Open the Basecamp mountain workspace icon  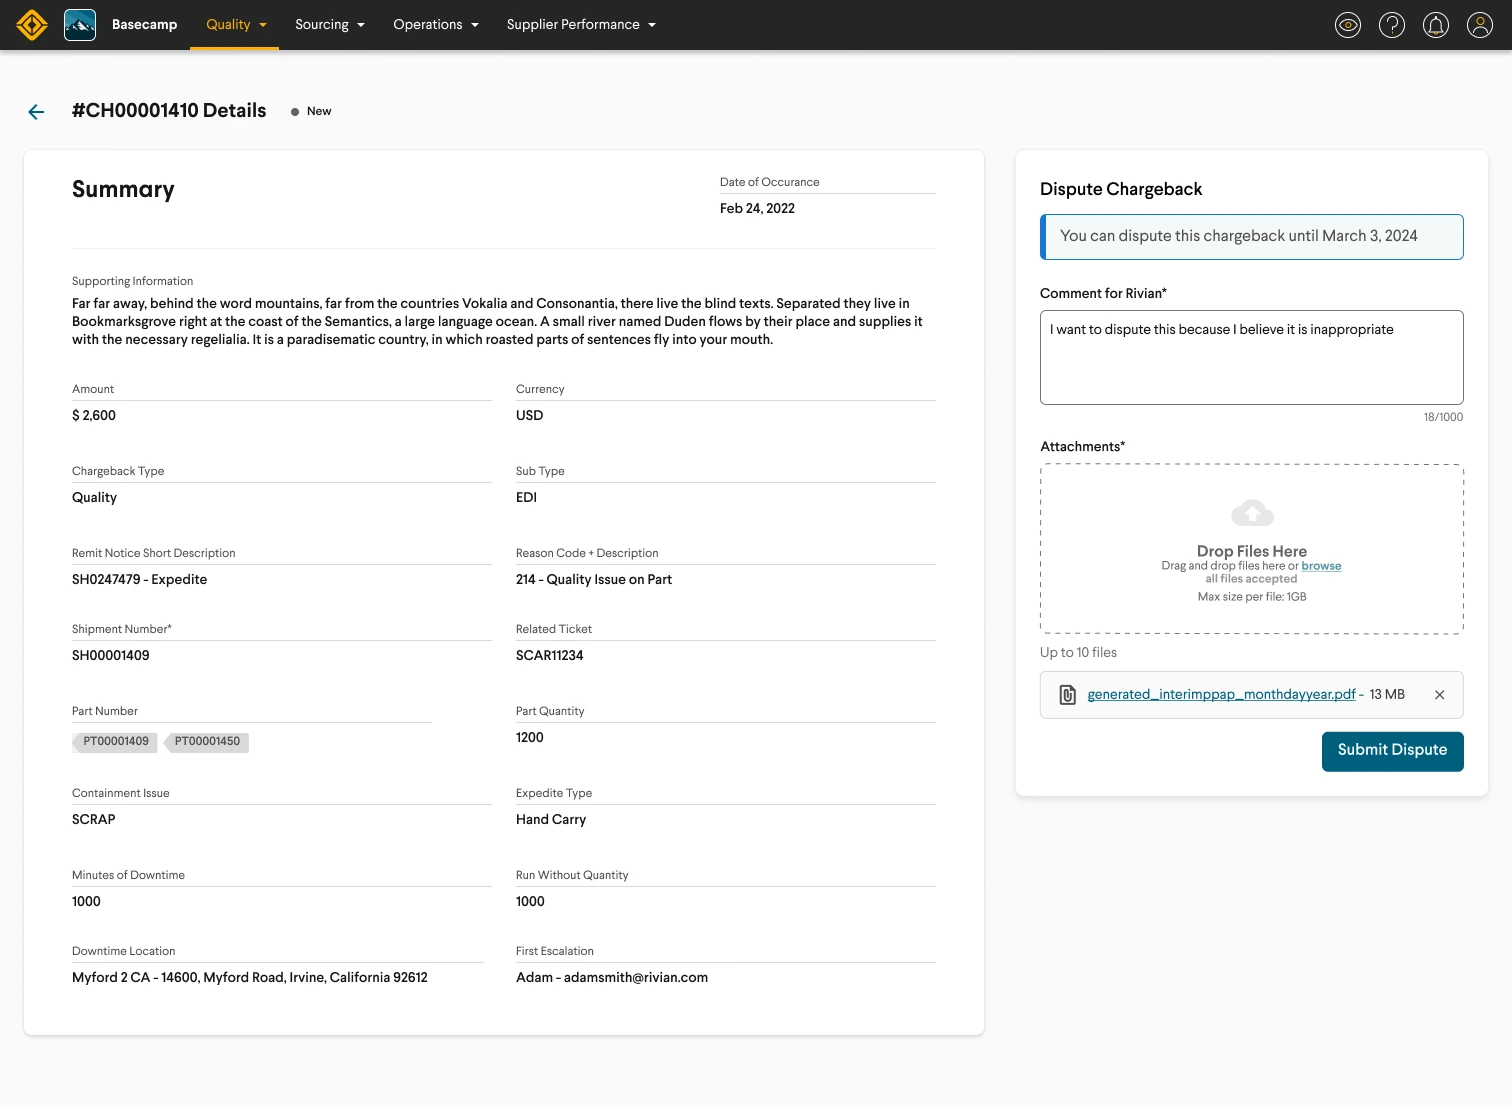coord(80,25)
